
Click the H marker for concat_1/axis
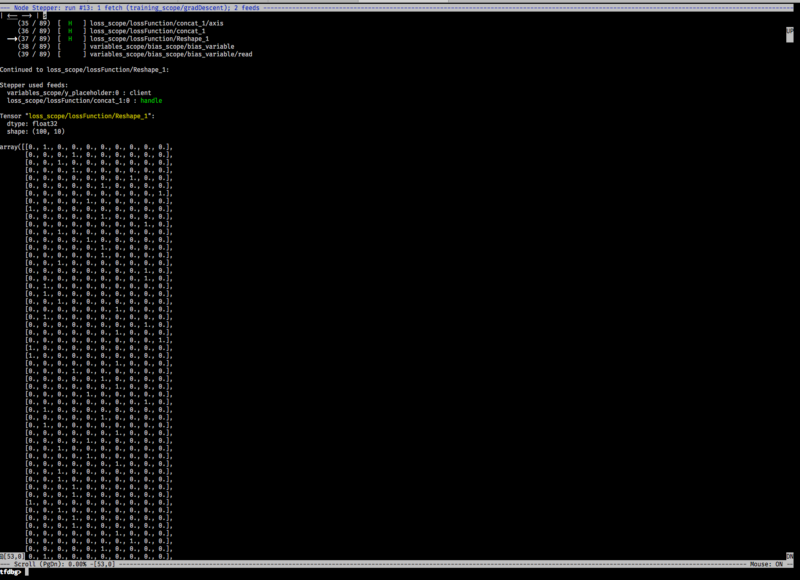point(70,23)
